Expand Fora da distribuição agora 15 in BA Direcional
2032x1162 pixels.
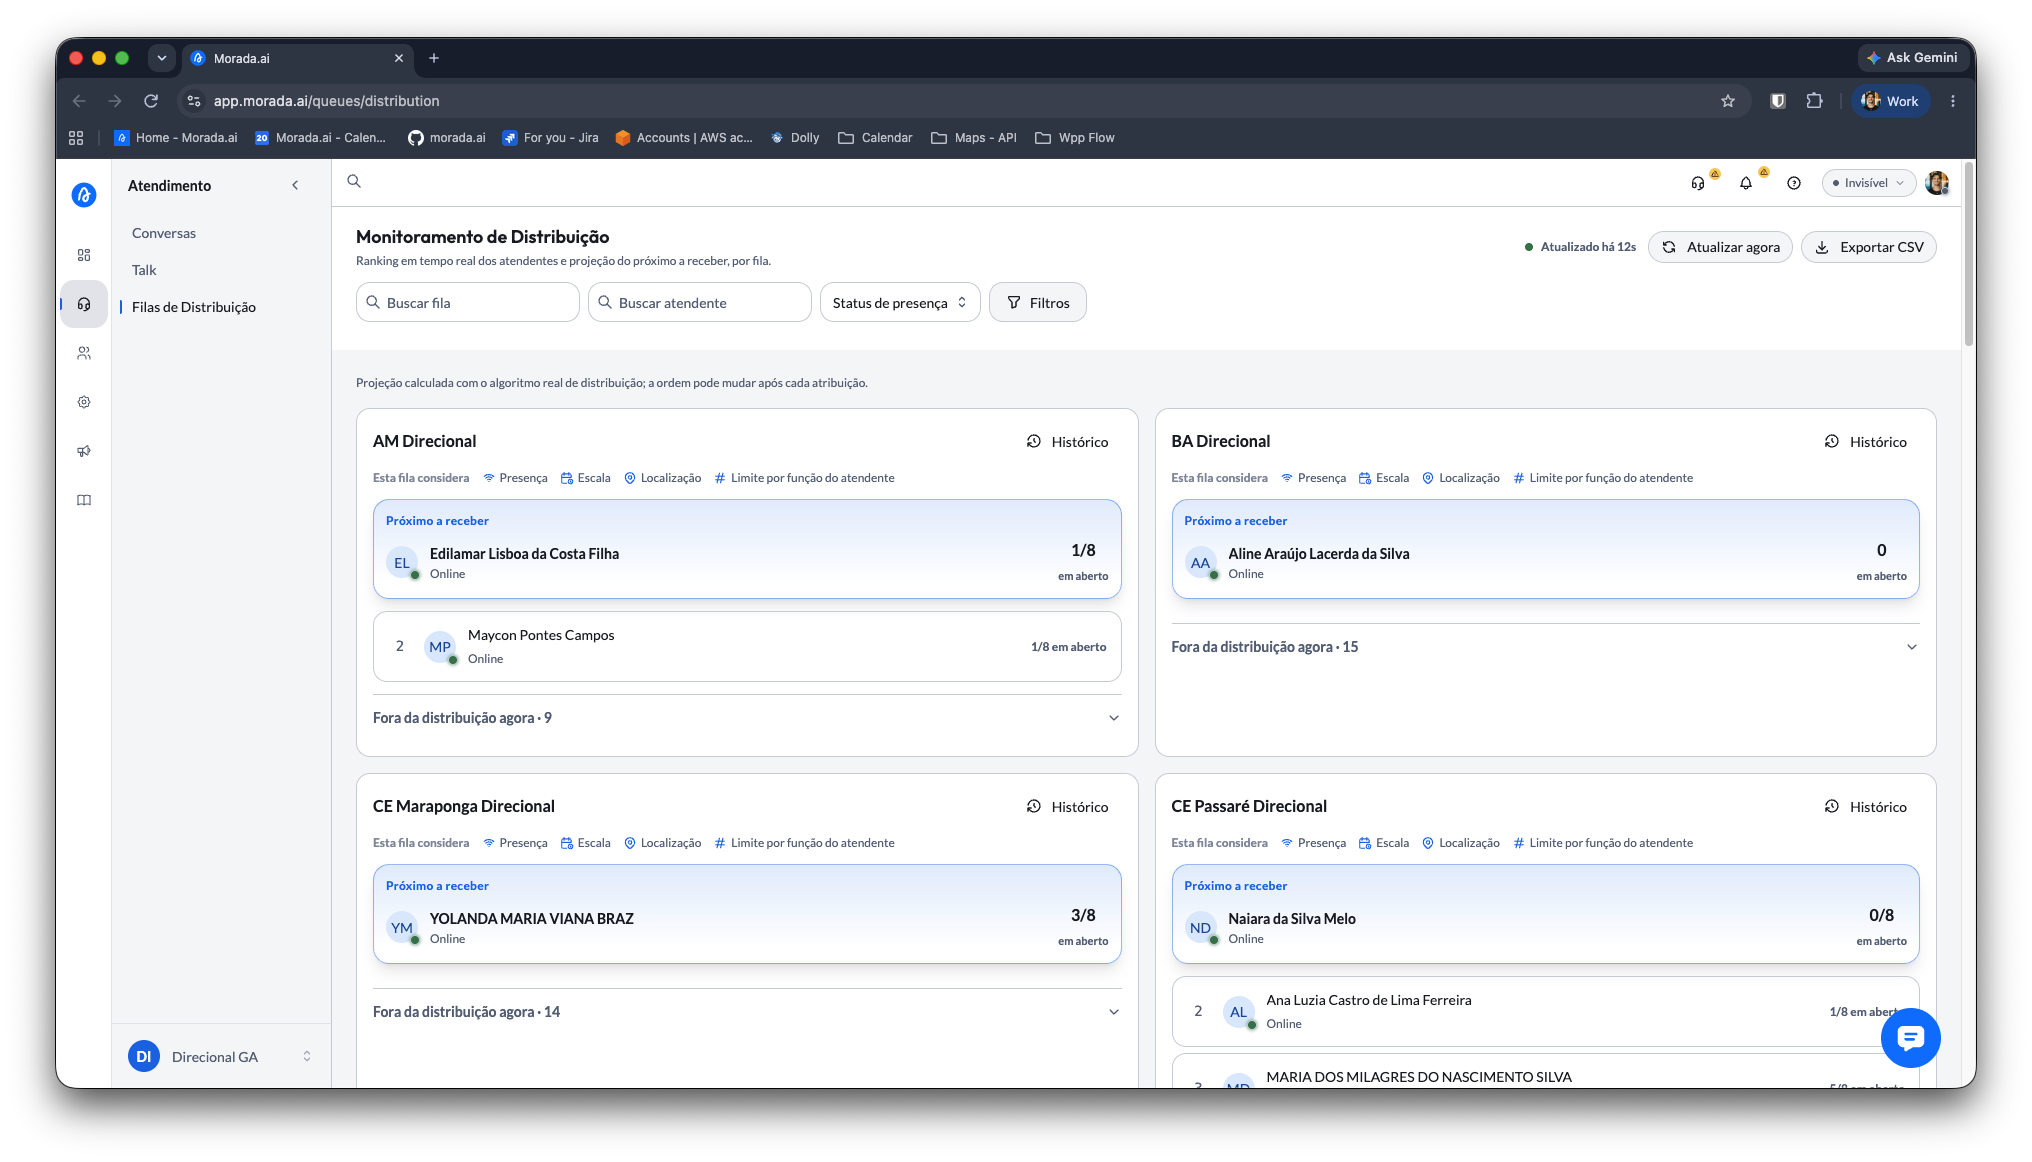(x=1545, y=647)
